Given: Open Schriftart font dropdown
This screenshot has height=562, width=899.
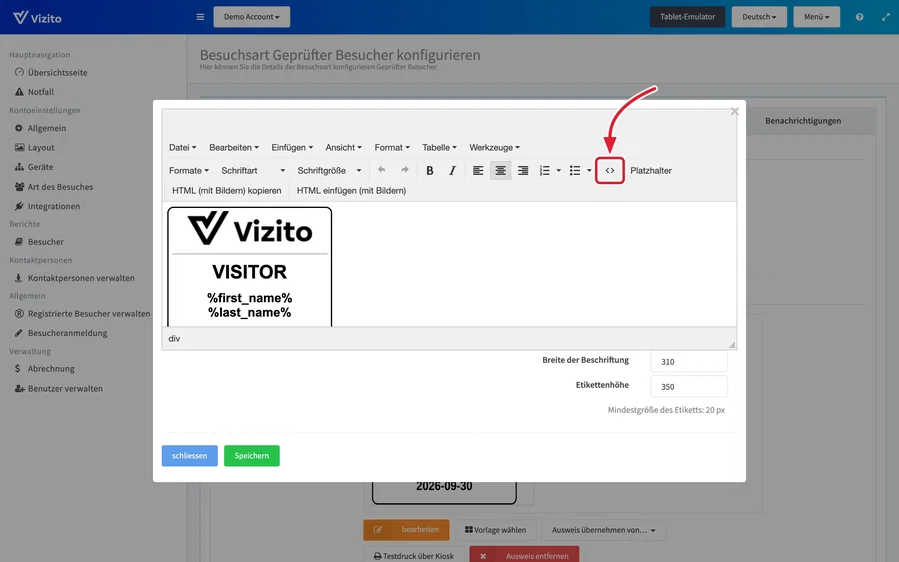Looking at the screenshot, I should click(253, 170).
